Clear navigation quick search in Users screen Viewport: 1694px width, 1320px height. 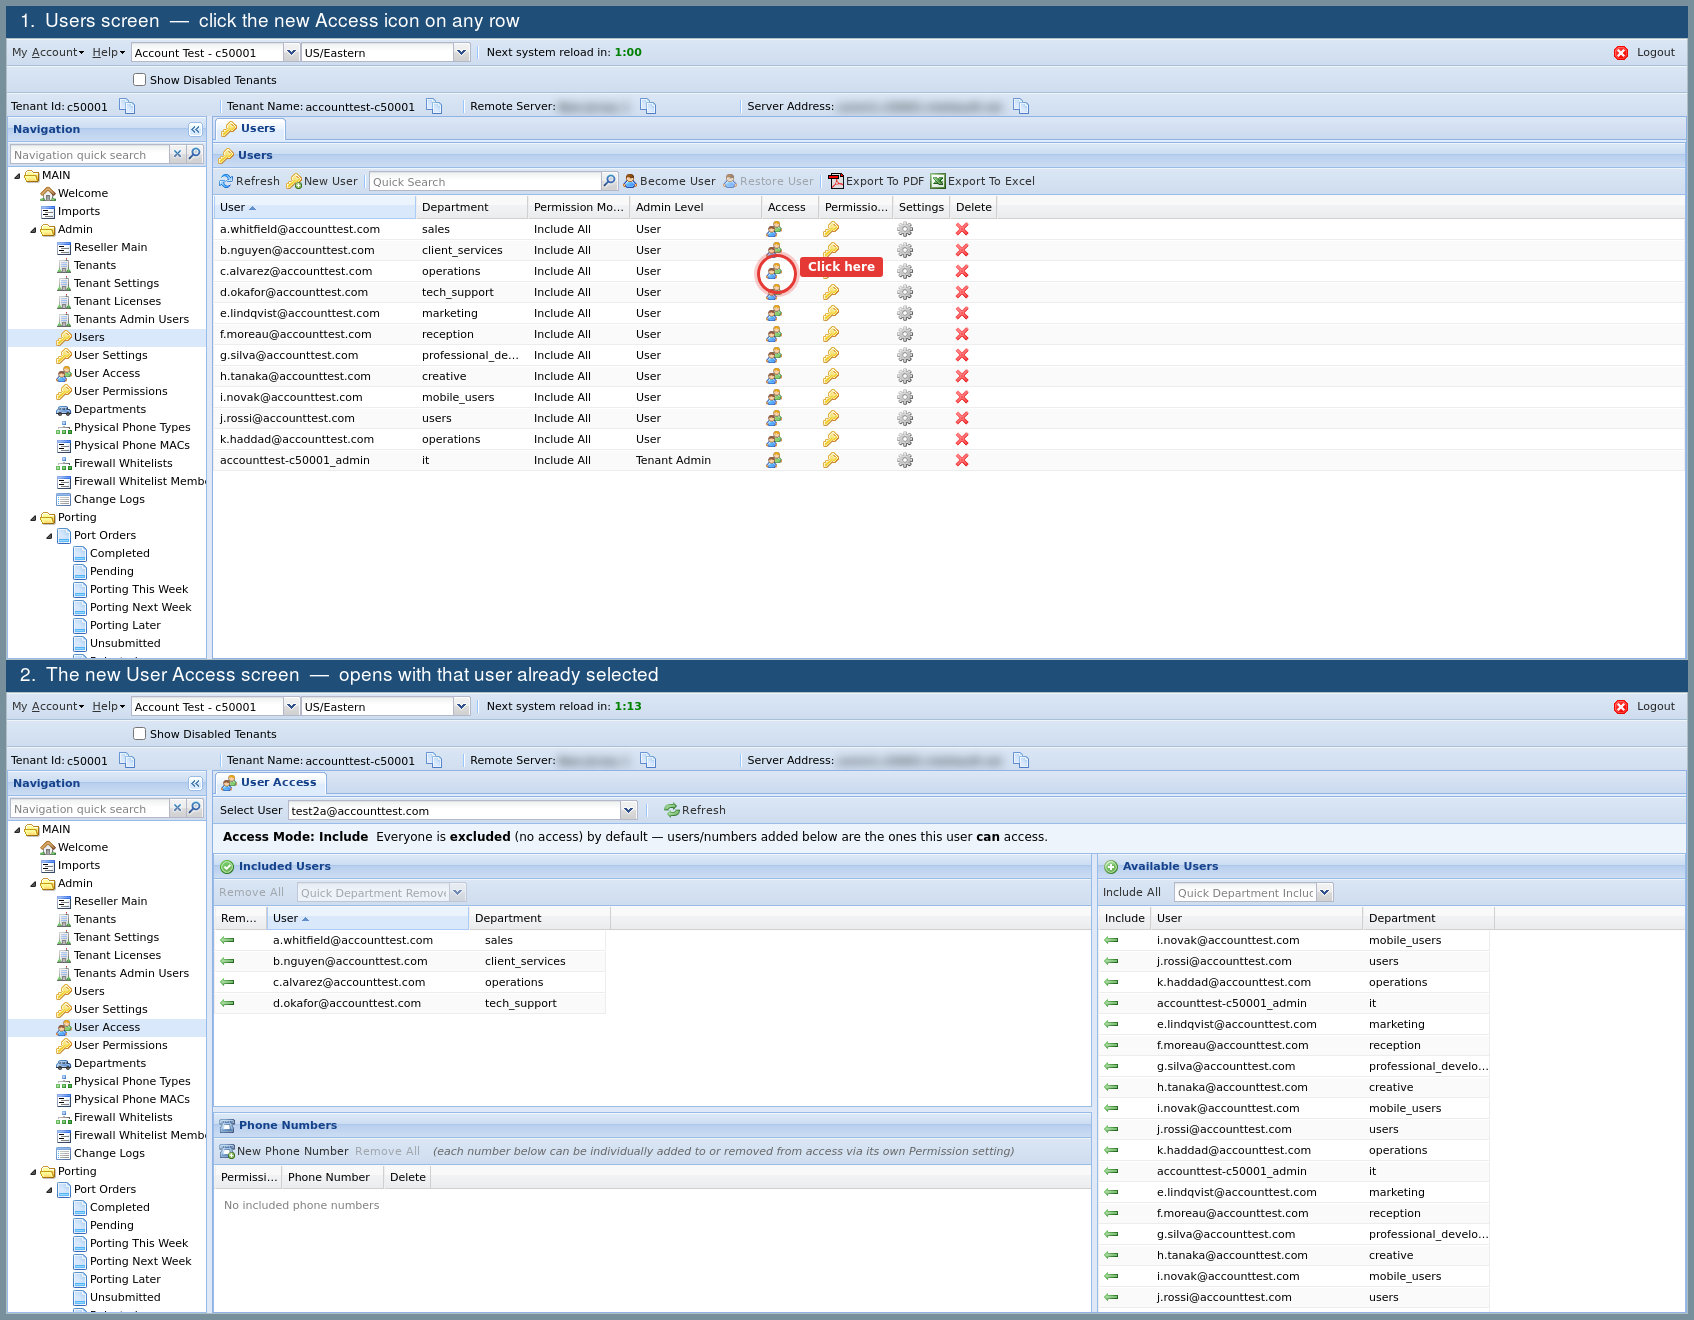pyautogui.click(x=177, y=154)
